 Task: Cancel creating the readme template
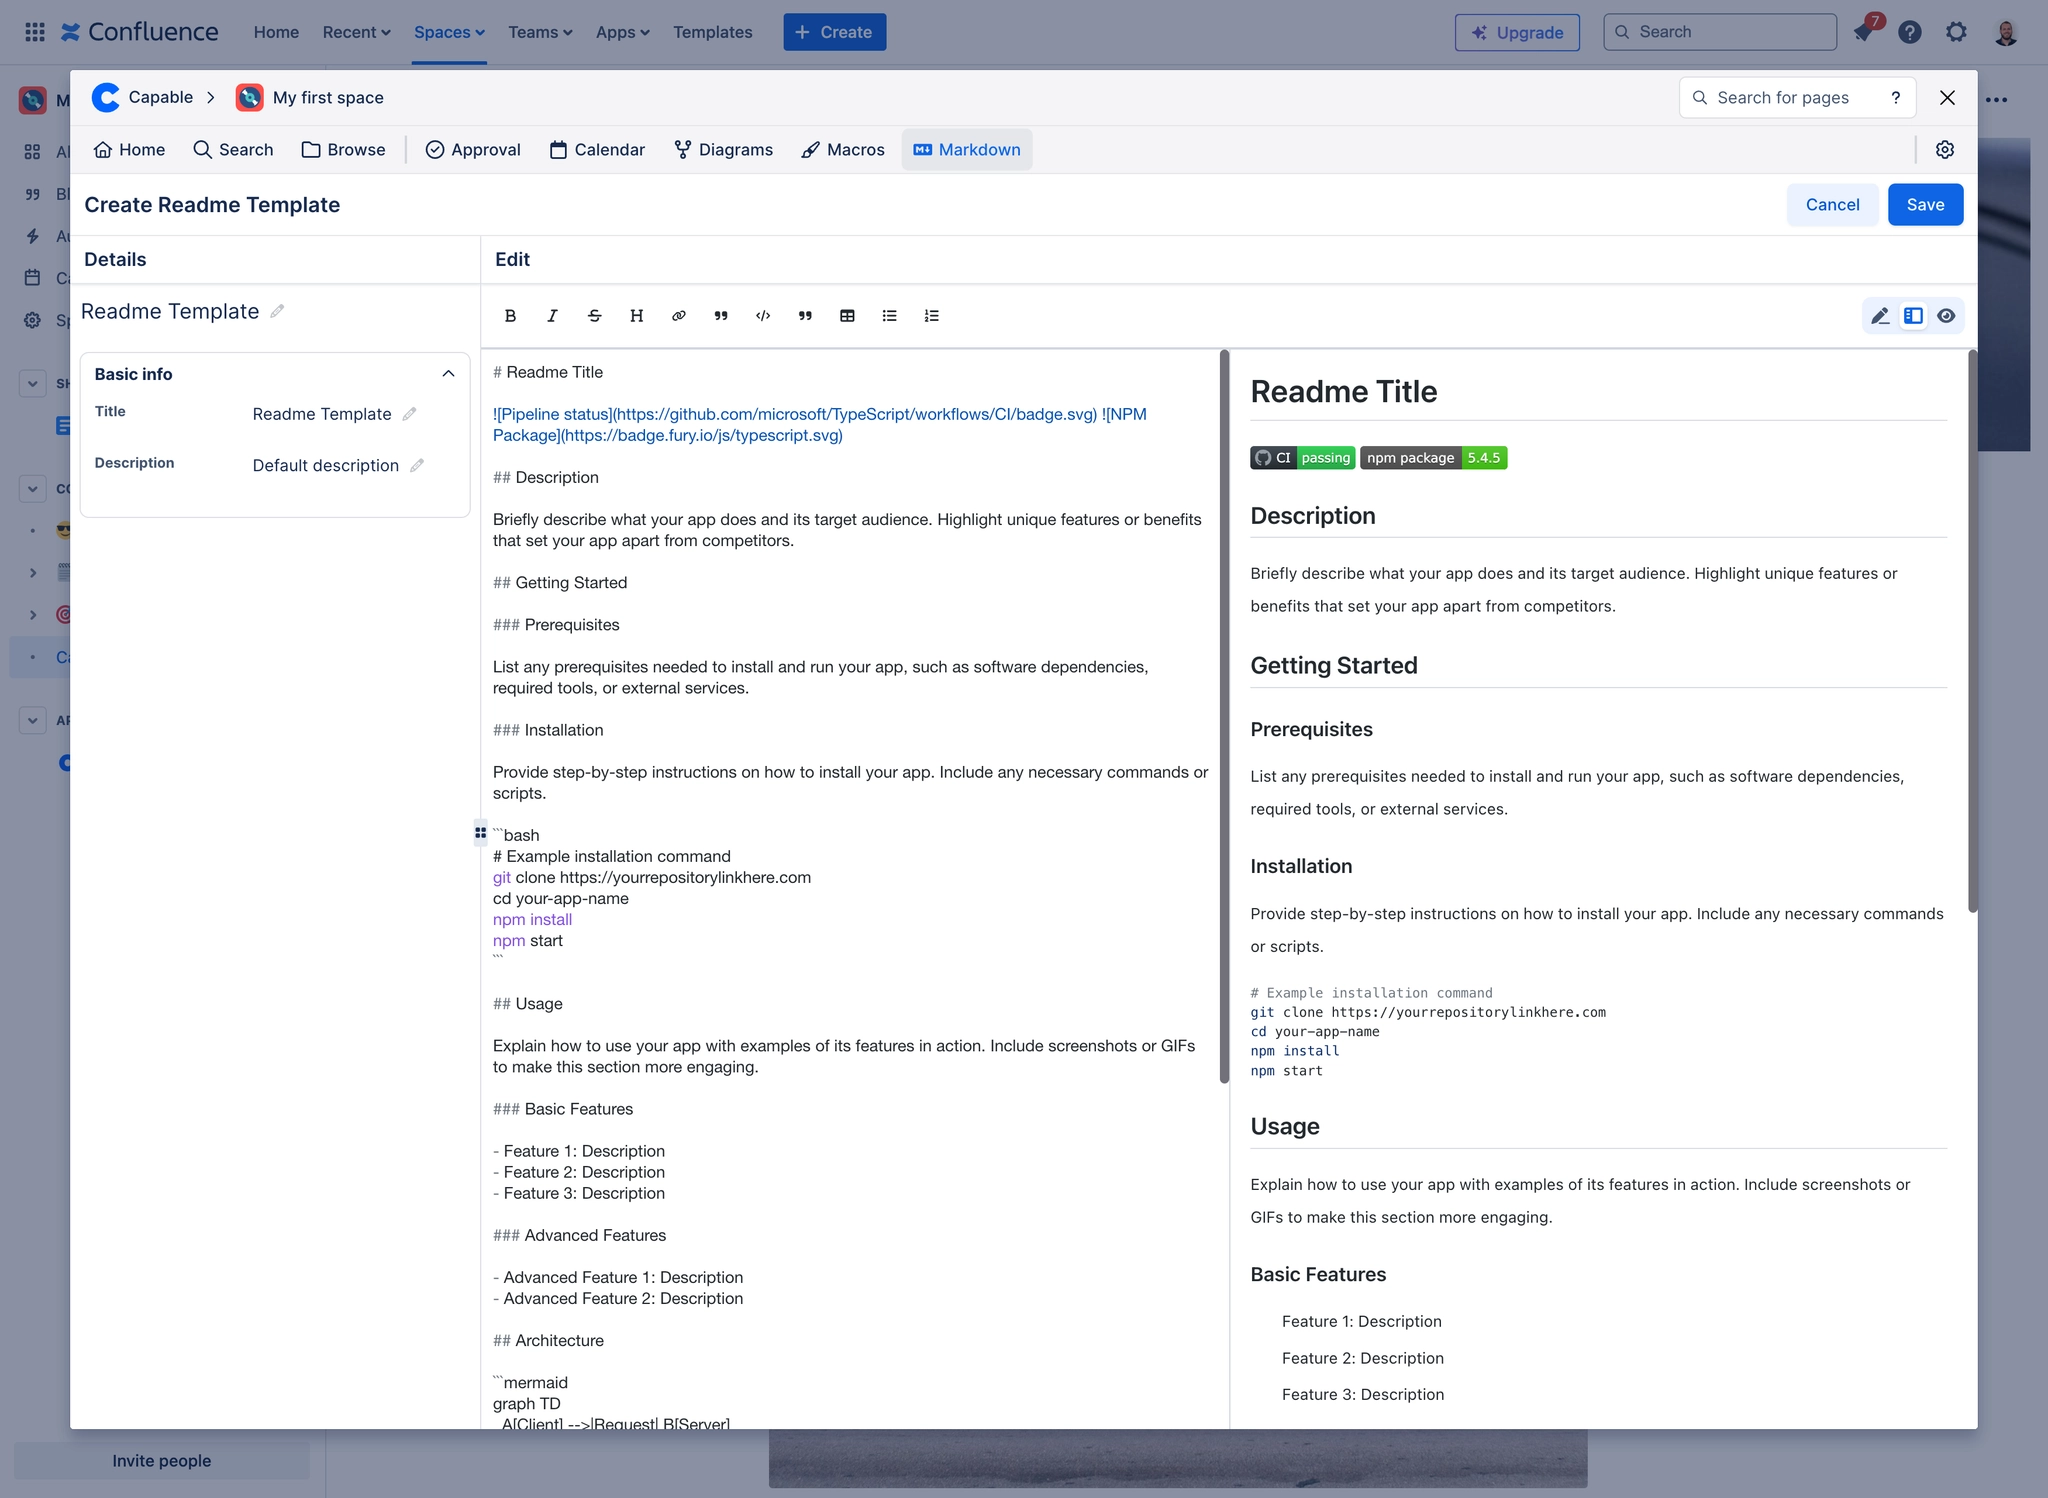tap(1832, 205)
